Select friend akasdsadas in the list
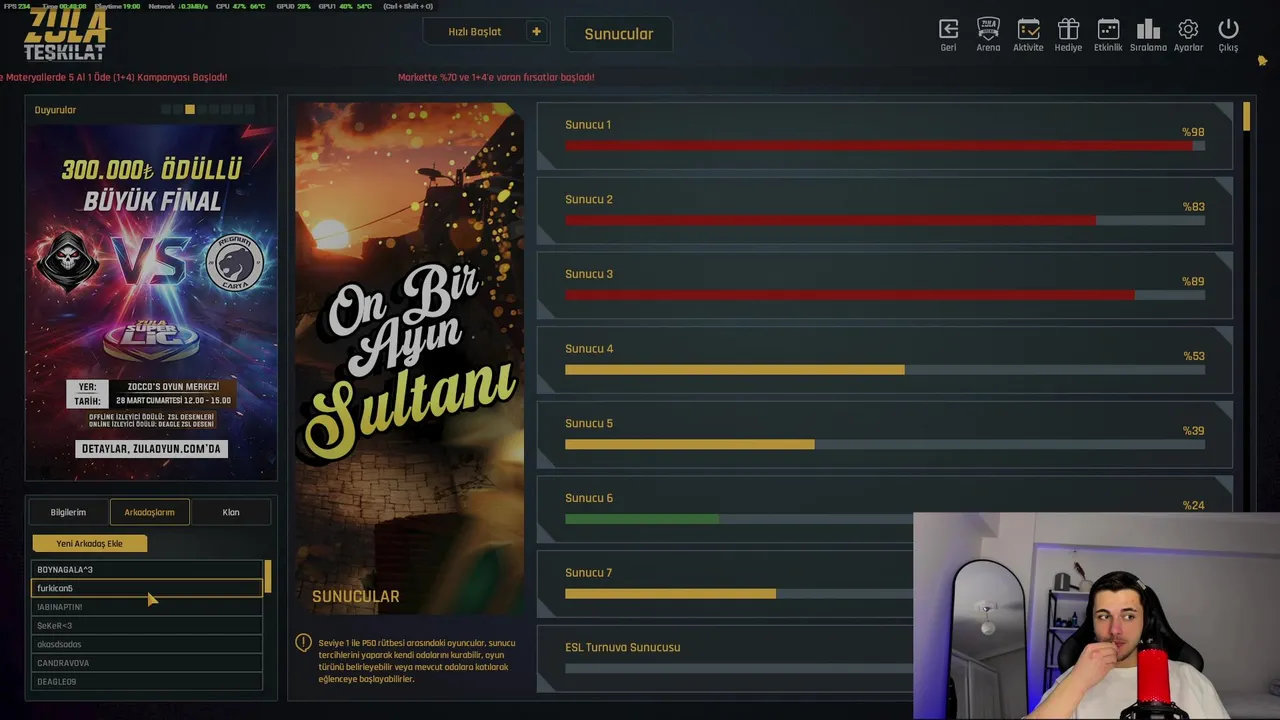The width and height of the screenshot is (1280, 720). (x=147, y=644)
